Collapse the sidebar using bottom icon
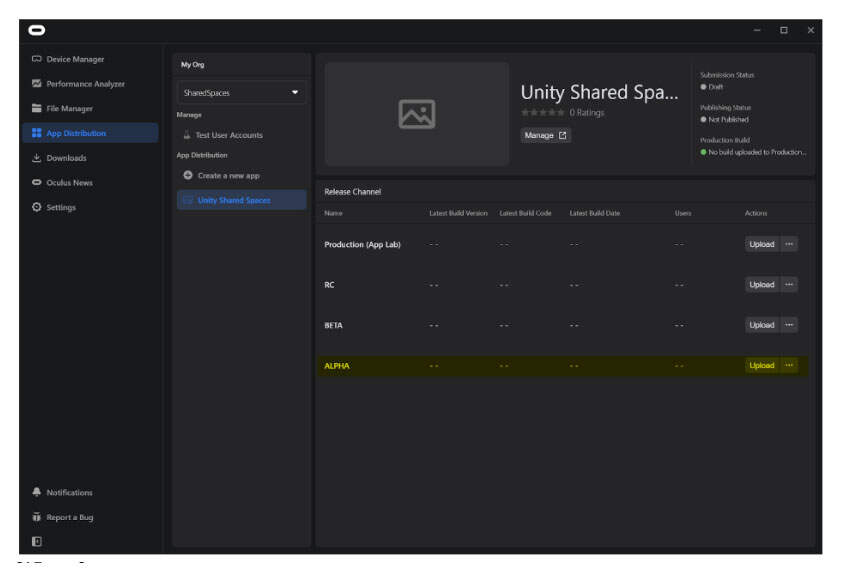Viewport: 842px width, 572px height. [x=37, y=541]
